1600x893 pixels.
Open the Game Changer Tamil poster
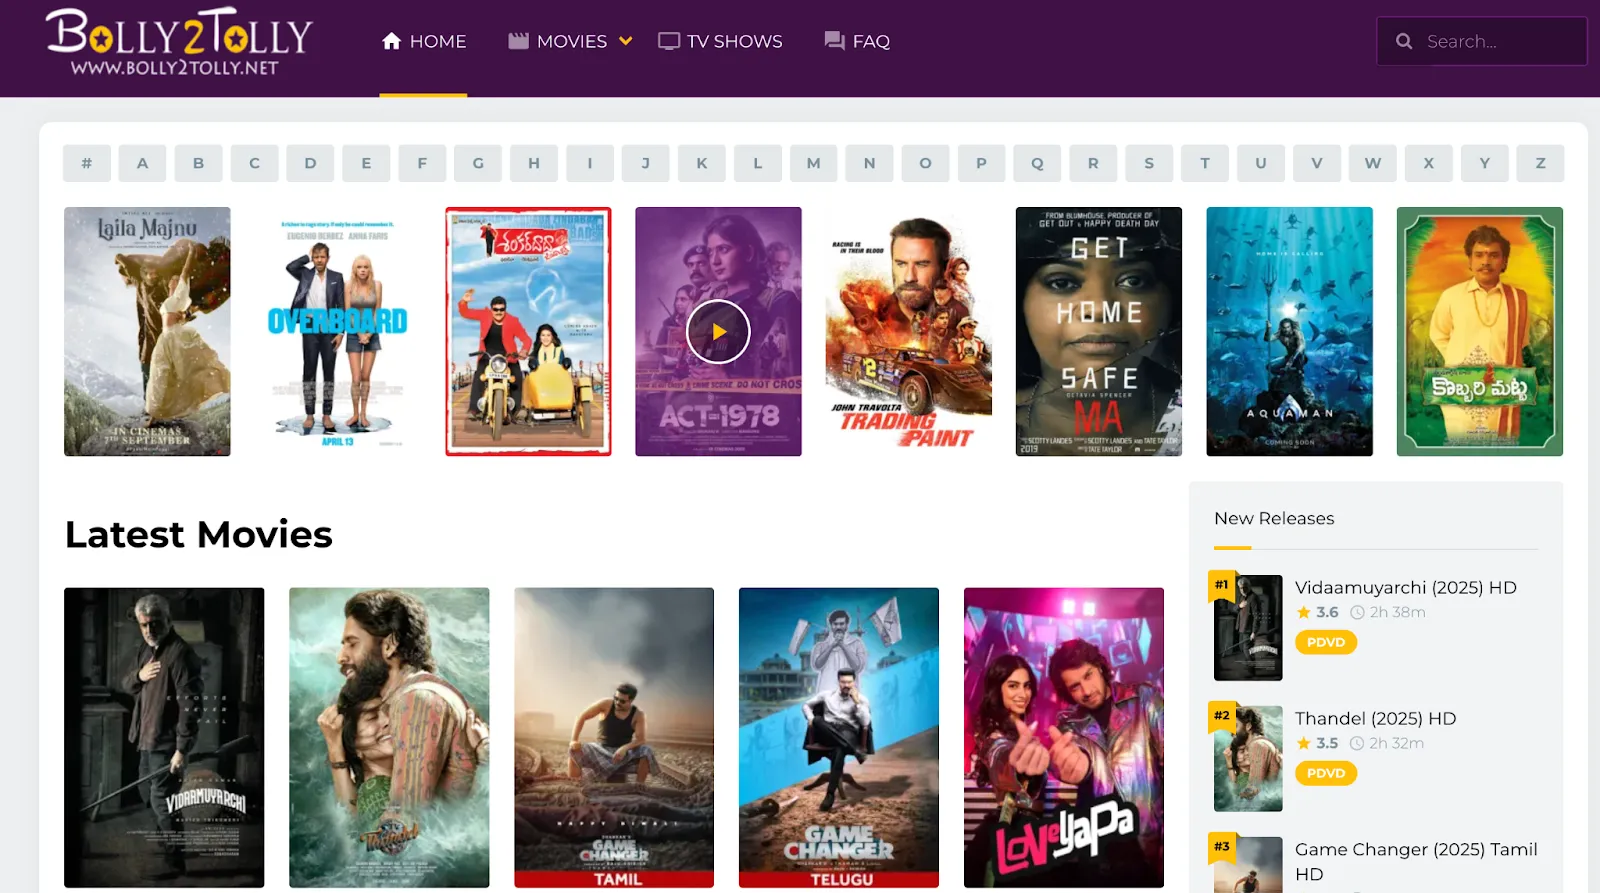point(614,738)
